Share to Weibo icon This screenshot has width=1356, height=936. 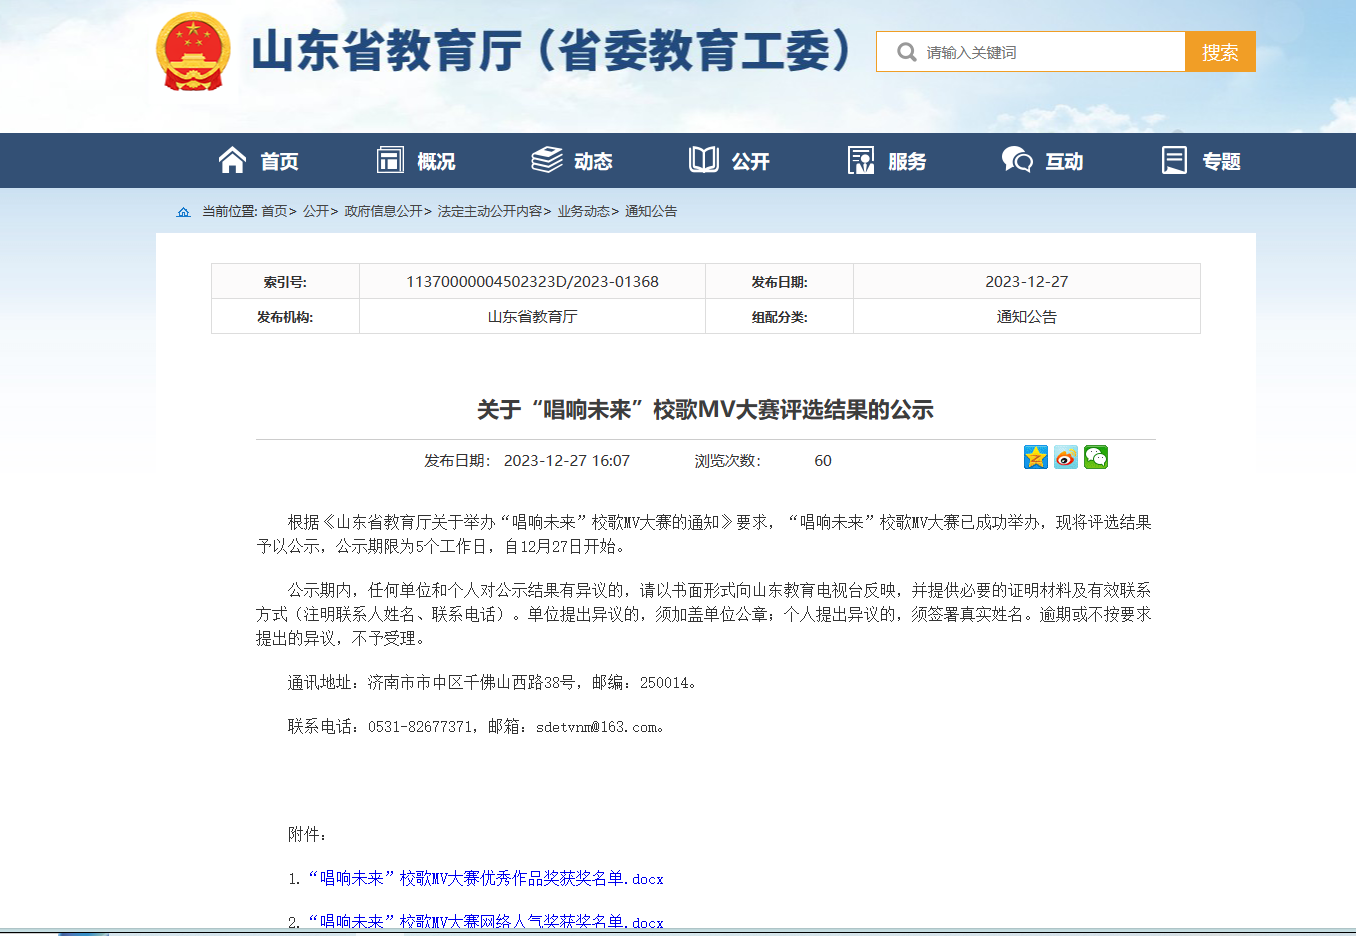pos(1066,458)
